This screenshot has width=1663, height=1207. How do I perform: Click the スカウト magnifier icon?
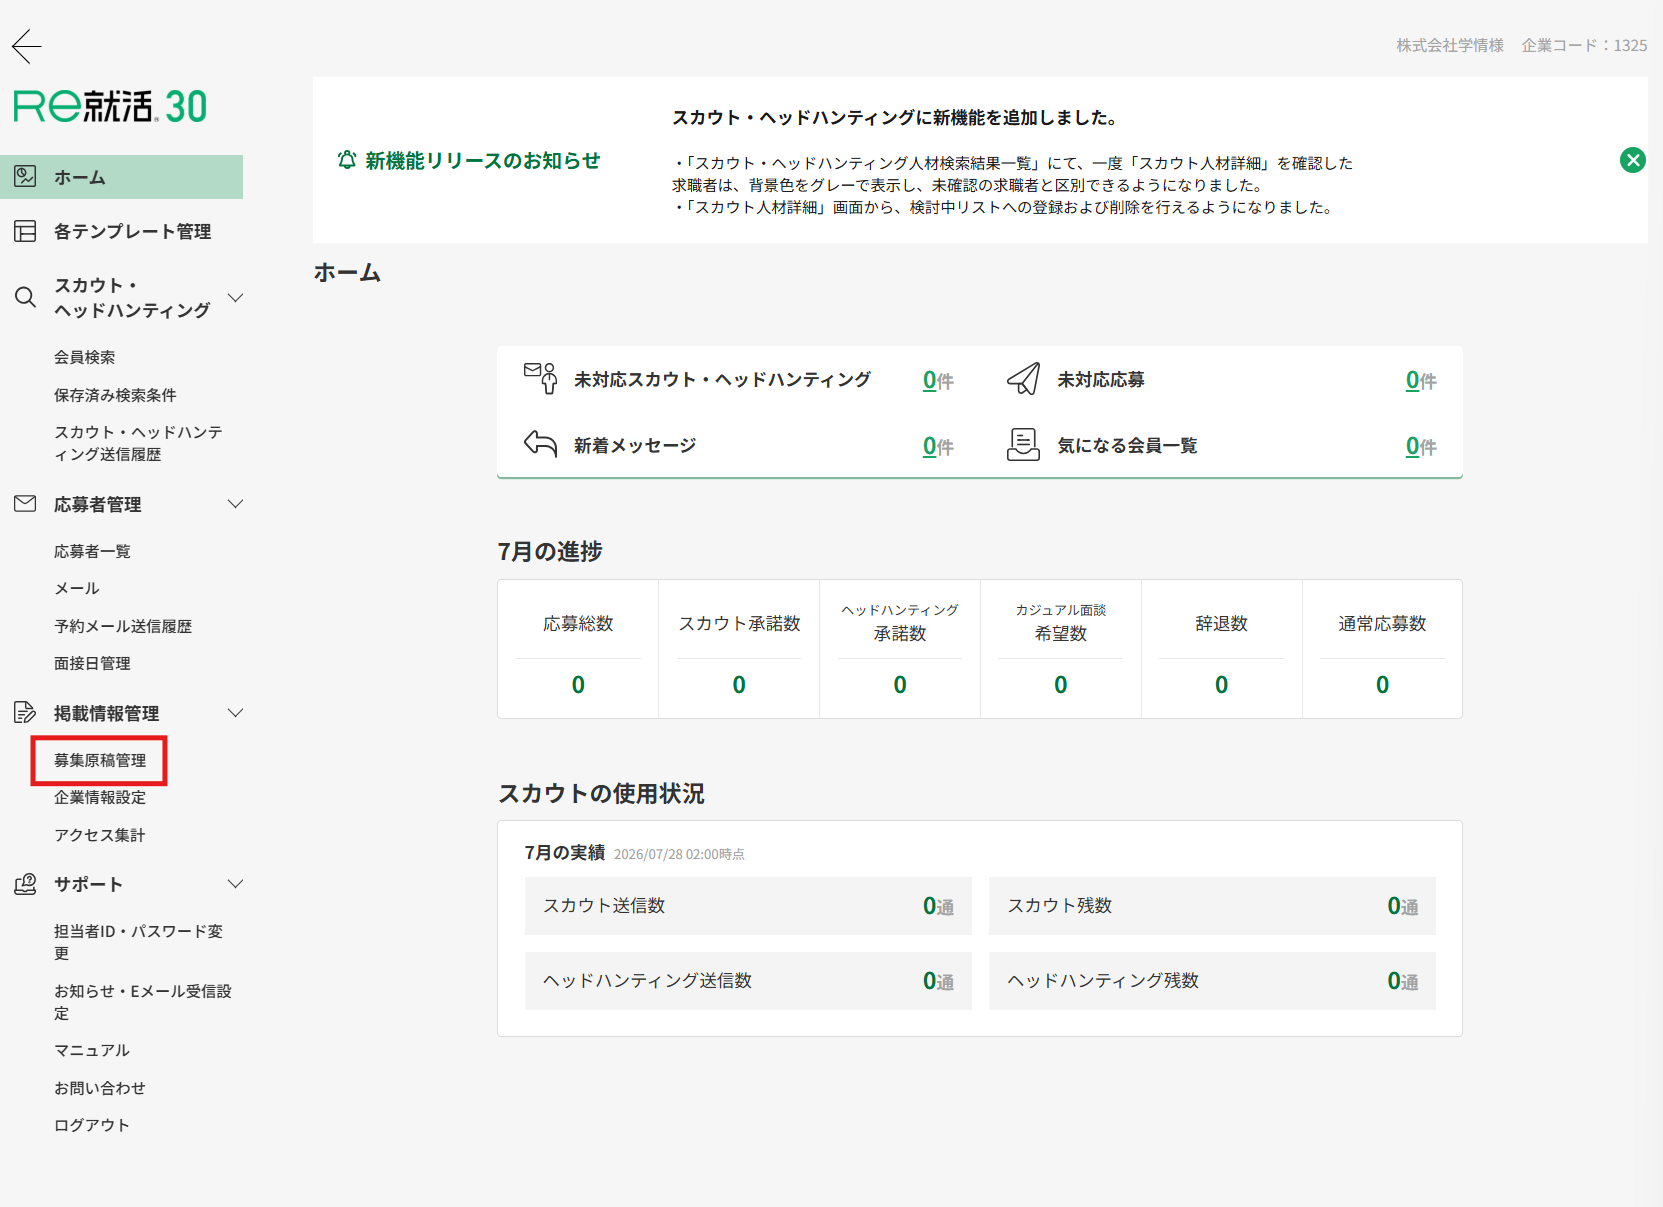coord(25,297)
